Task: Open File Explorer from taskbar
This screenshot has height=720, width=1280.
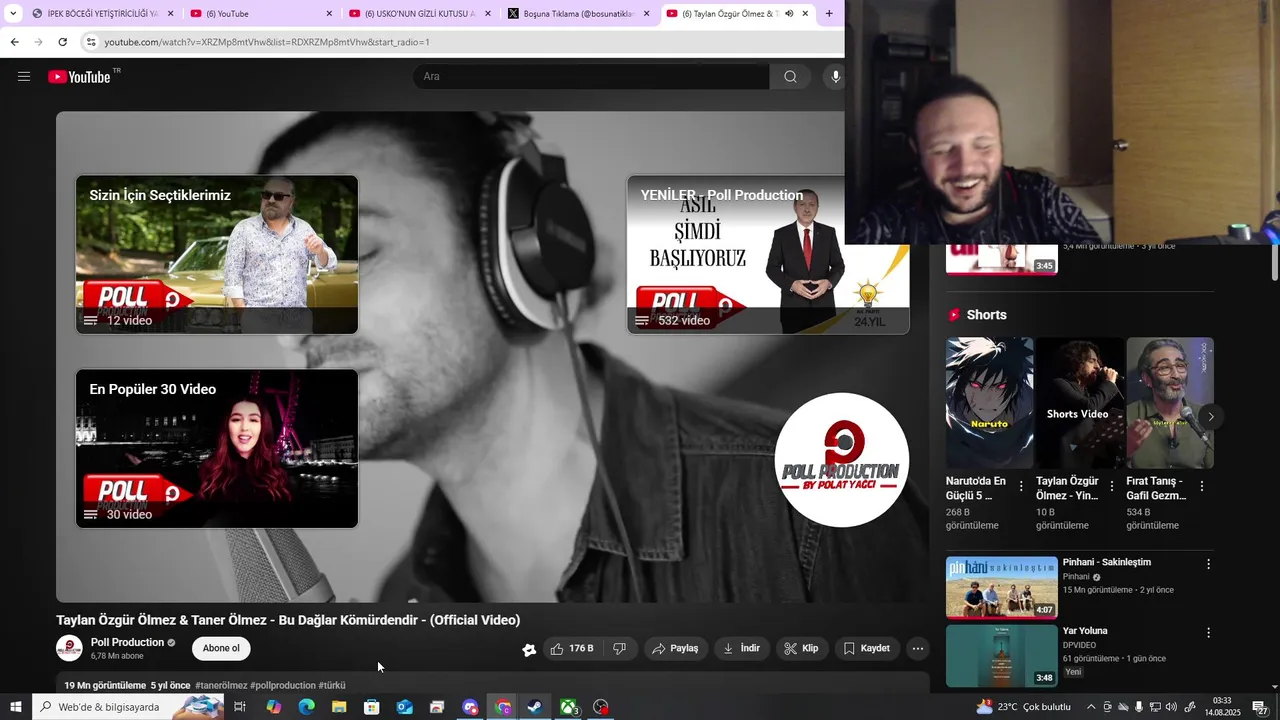Action: tap(339, 707)
